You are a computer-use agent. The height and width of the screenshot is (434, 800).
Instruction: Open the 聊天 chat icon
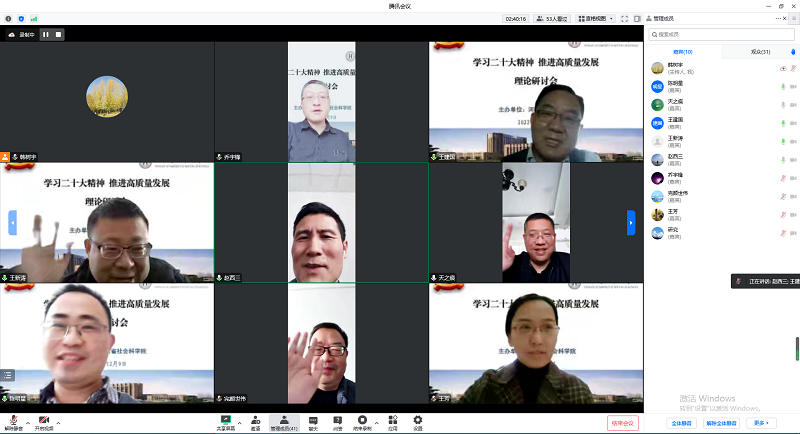click(313, 420)
